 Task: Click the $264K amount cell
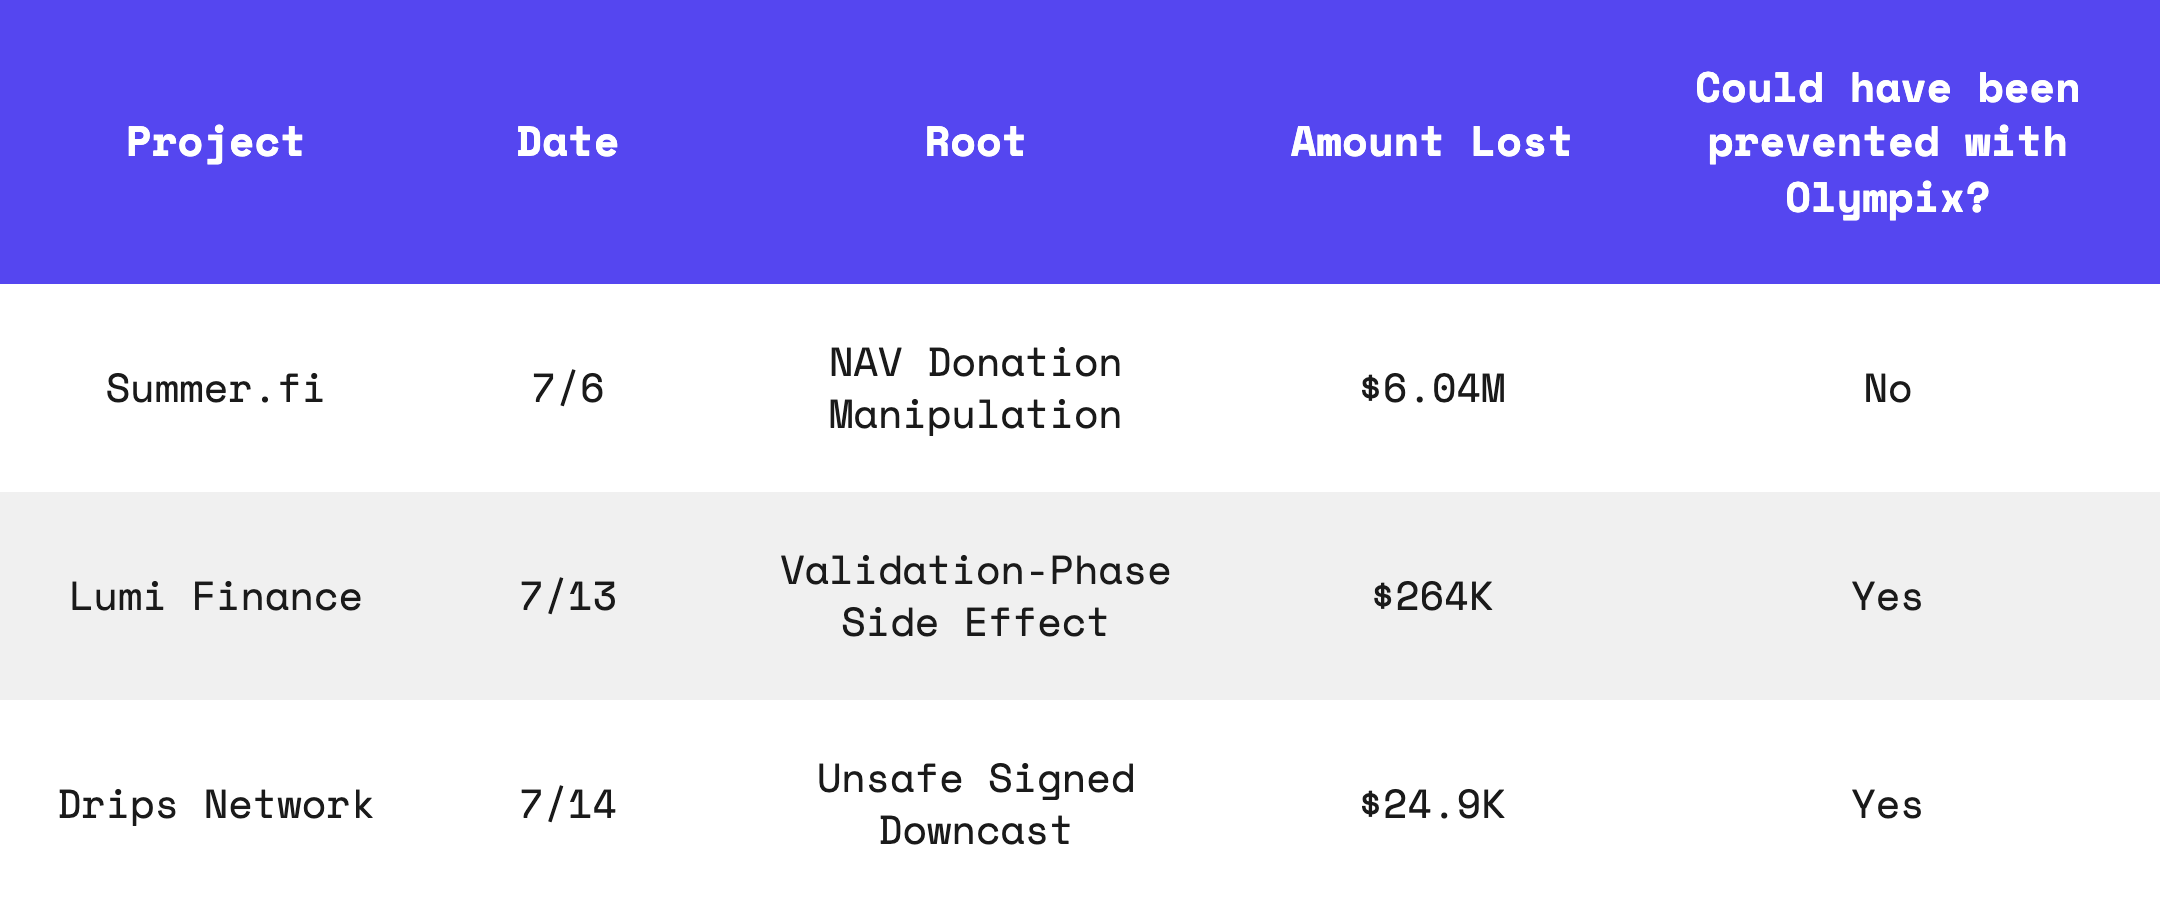[x=1431, y=597]
